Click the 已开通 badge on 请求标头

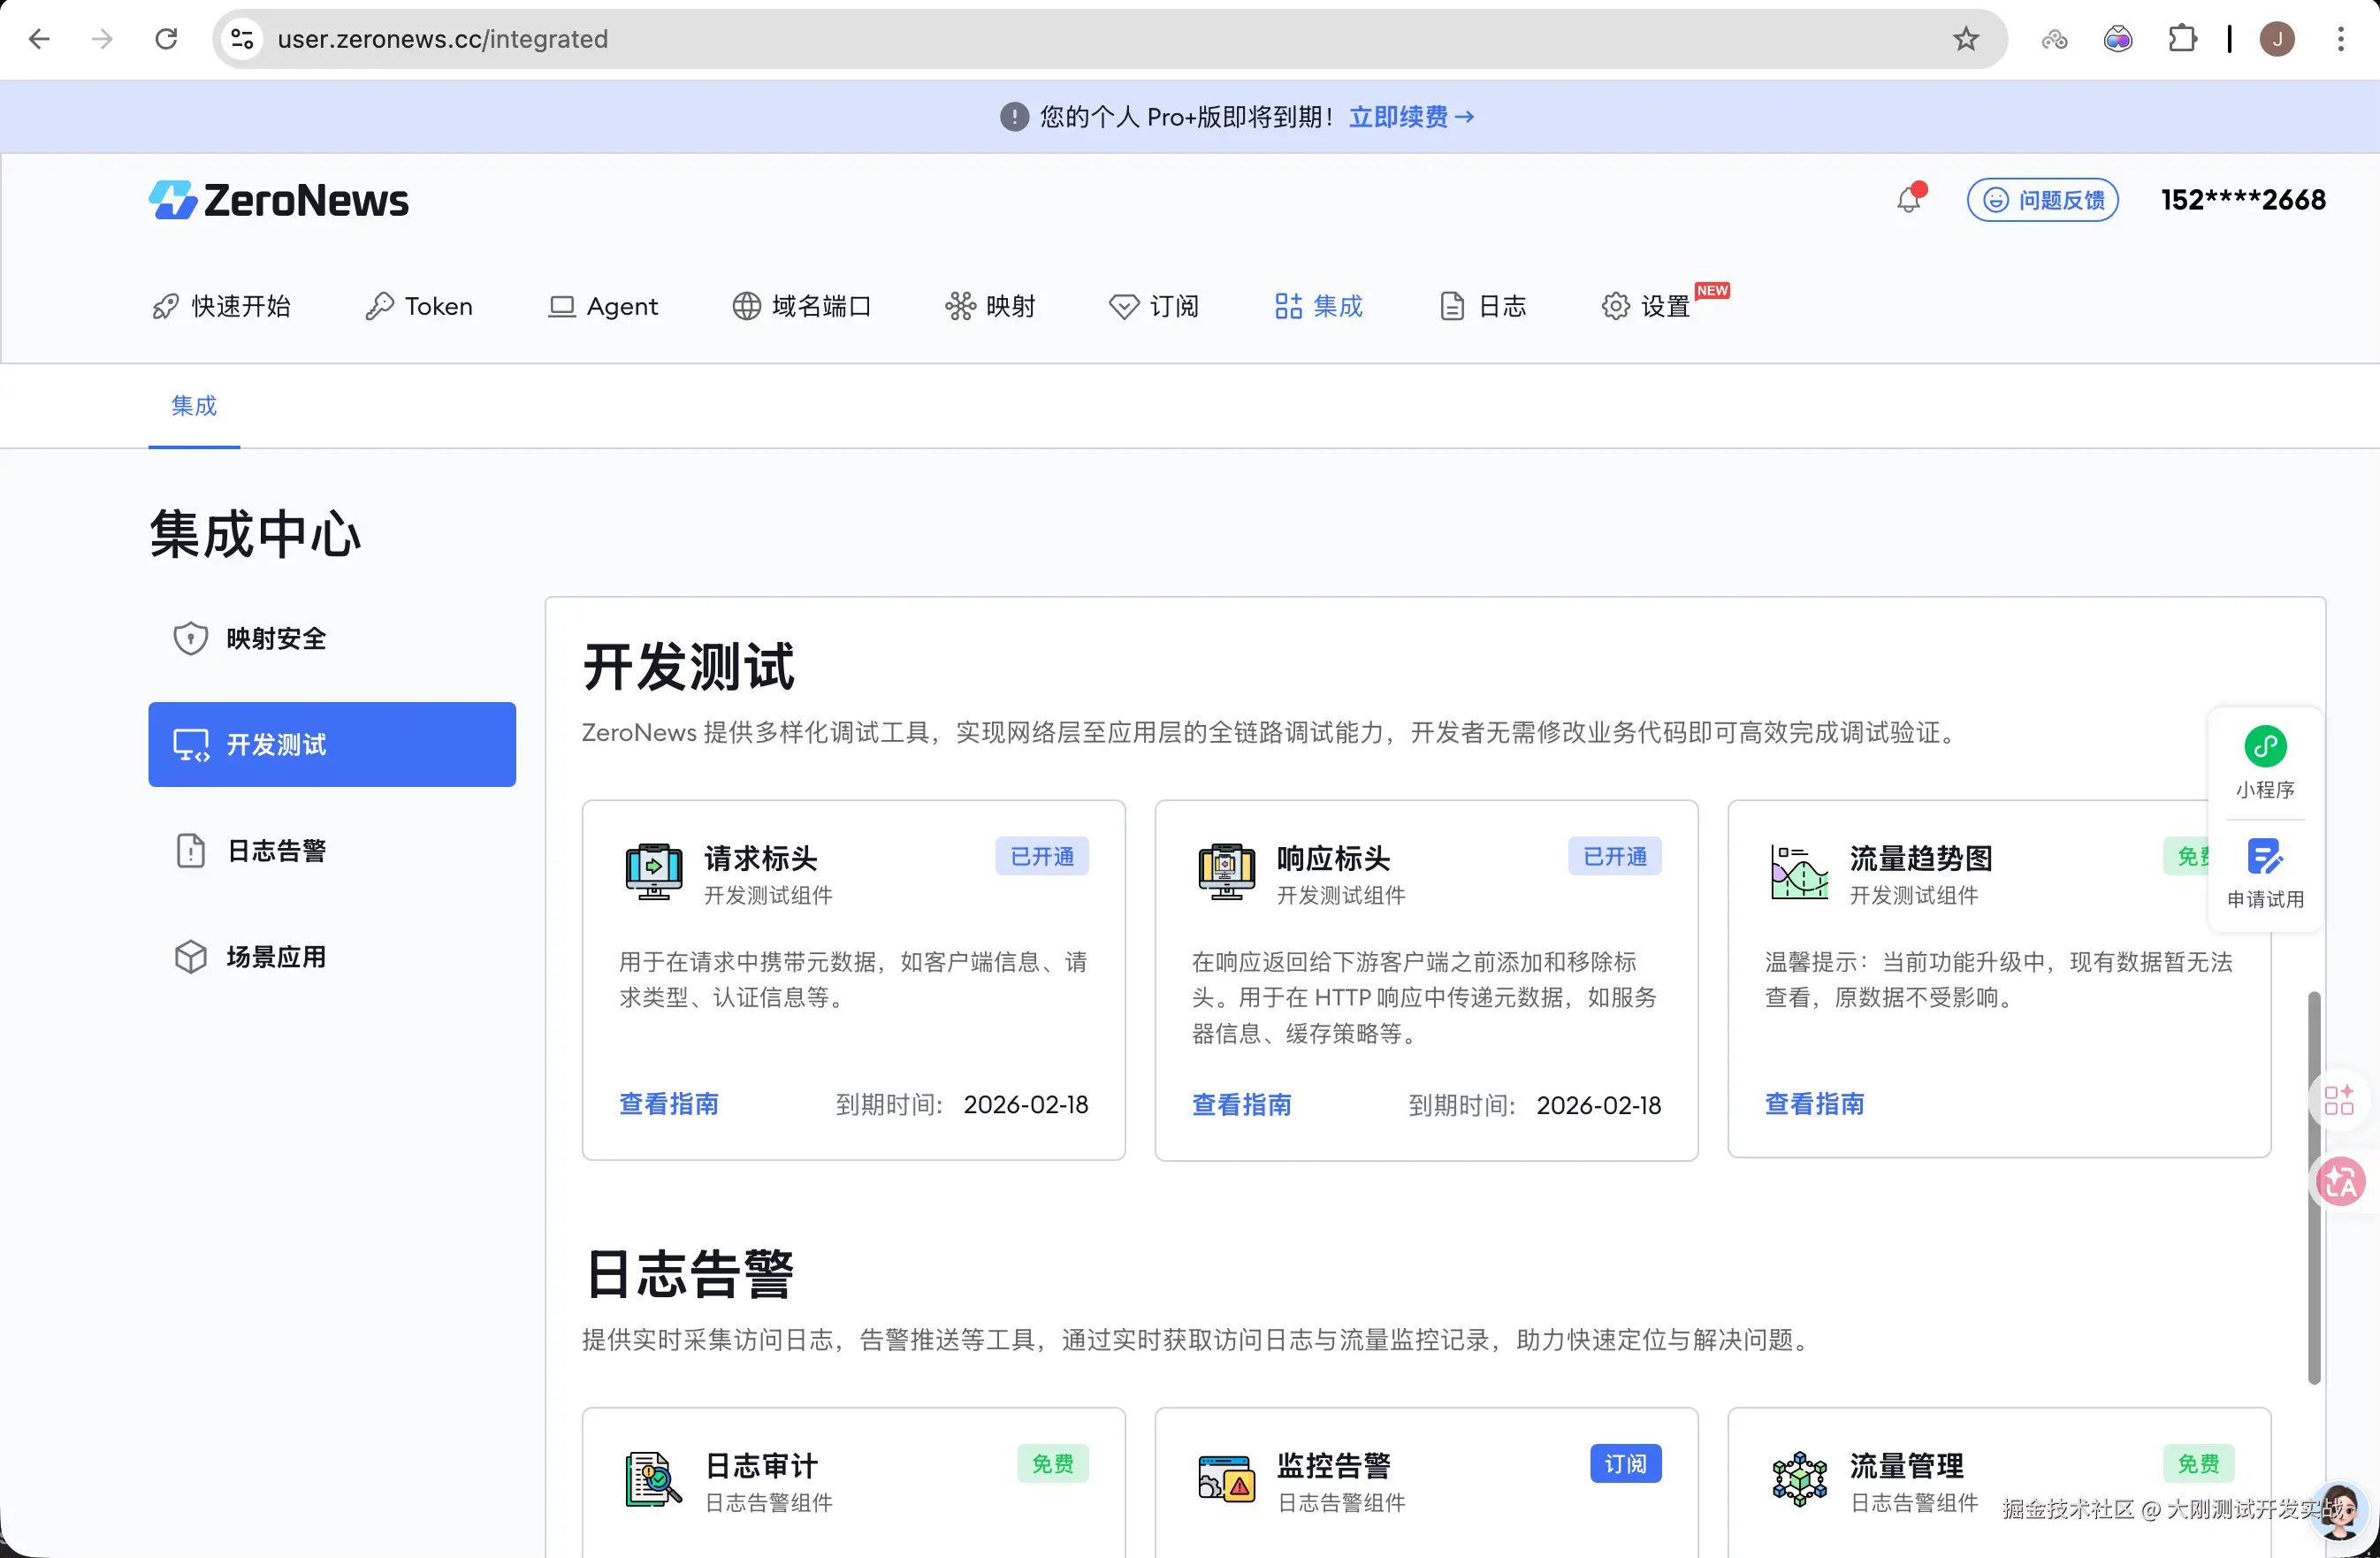[x=1041, y=856]
